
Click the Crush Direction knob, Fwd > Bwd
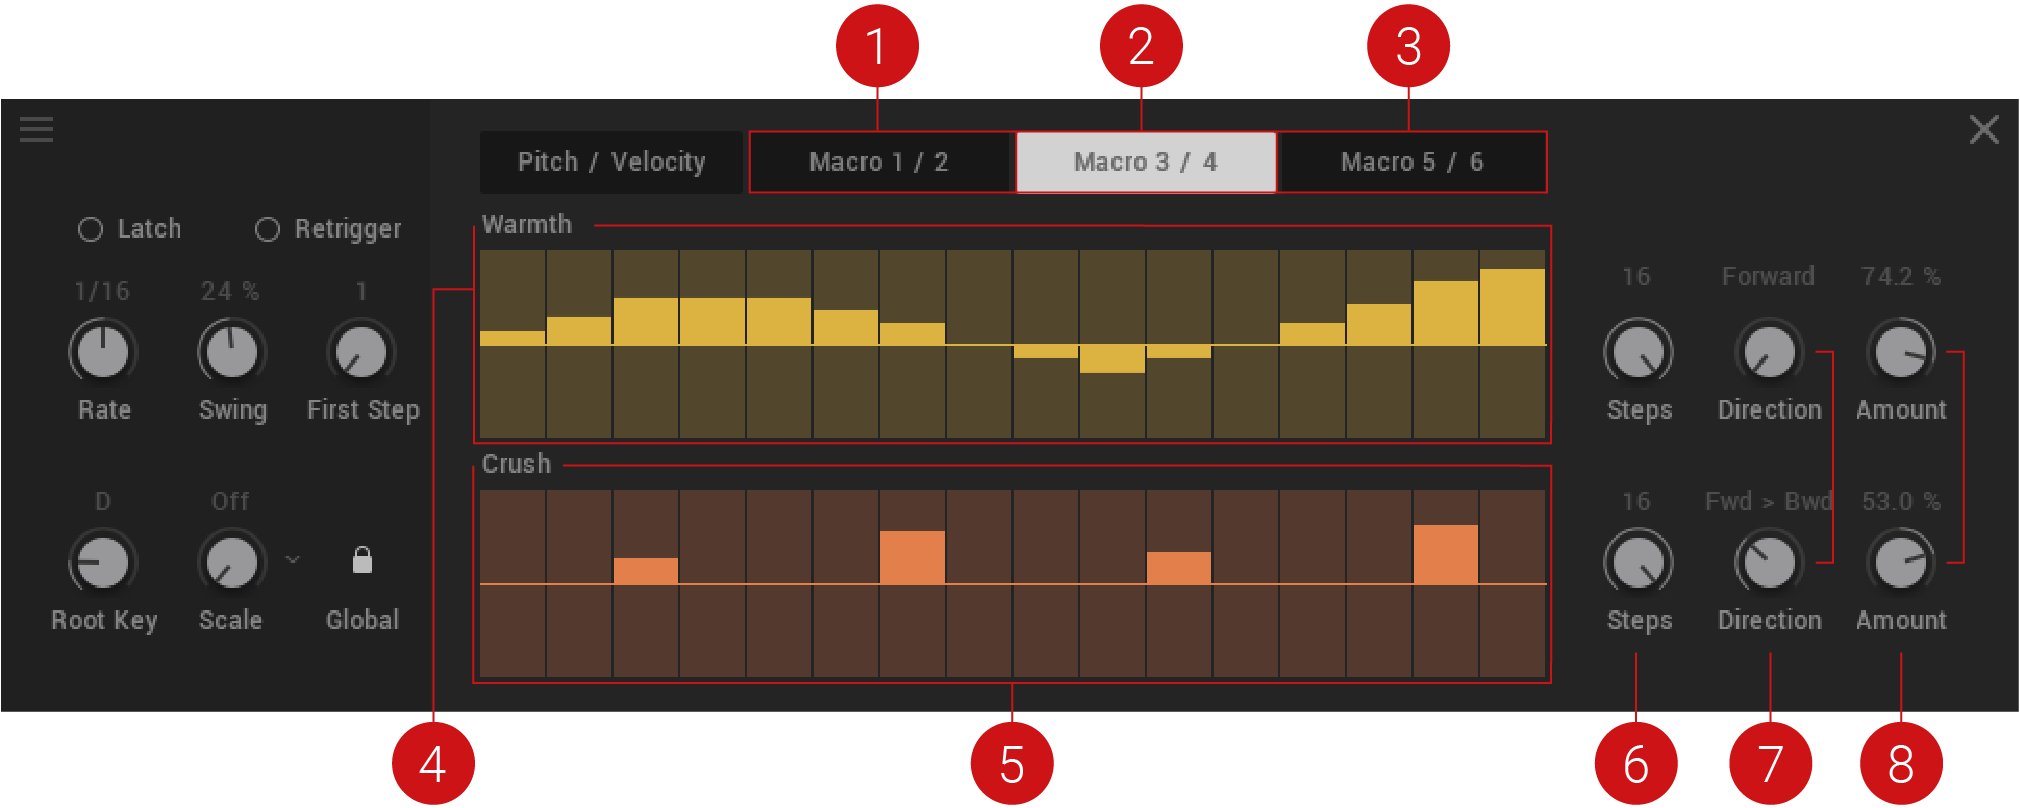click(x=1768, y=562)
